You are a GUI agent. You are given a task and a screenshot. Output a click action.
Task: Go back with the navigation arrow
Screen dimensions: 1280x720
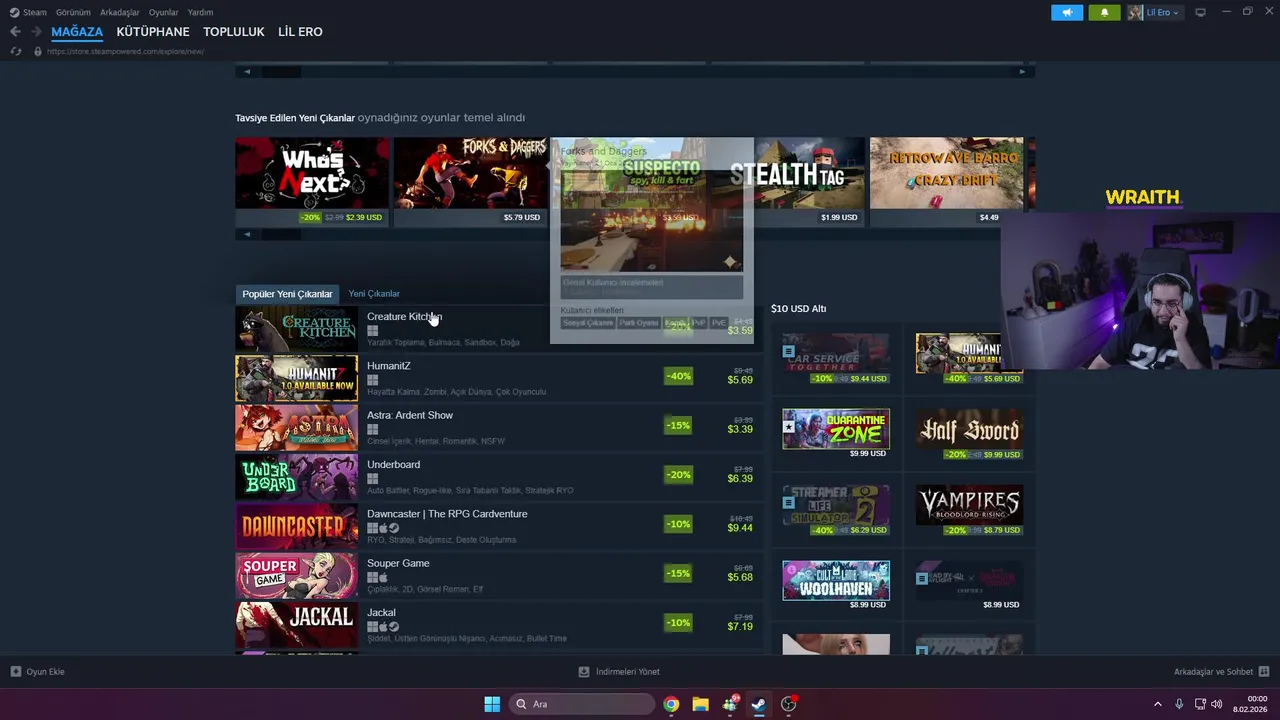pos(15,32)
